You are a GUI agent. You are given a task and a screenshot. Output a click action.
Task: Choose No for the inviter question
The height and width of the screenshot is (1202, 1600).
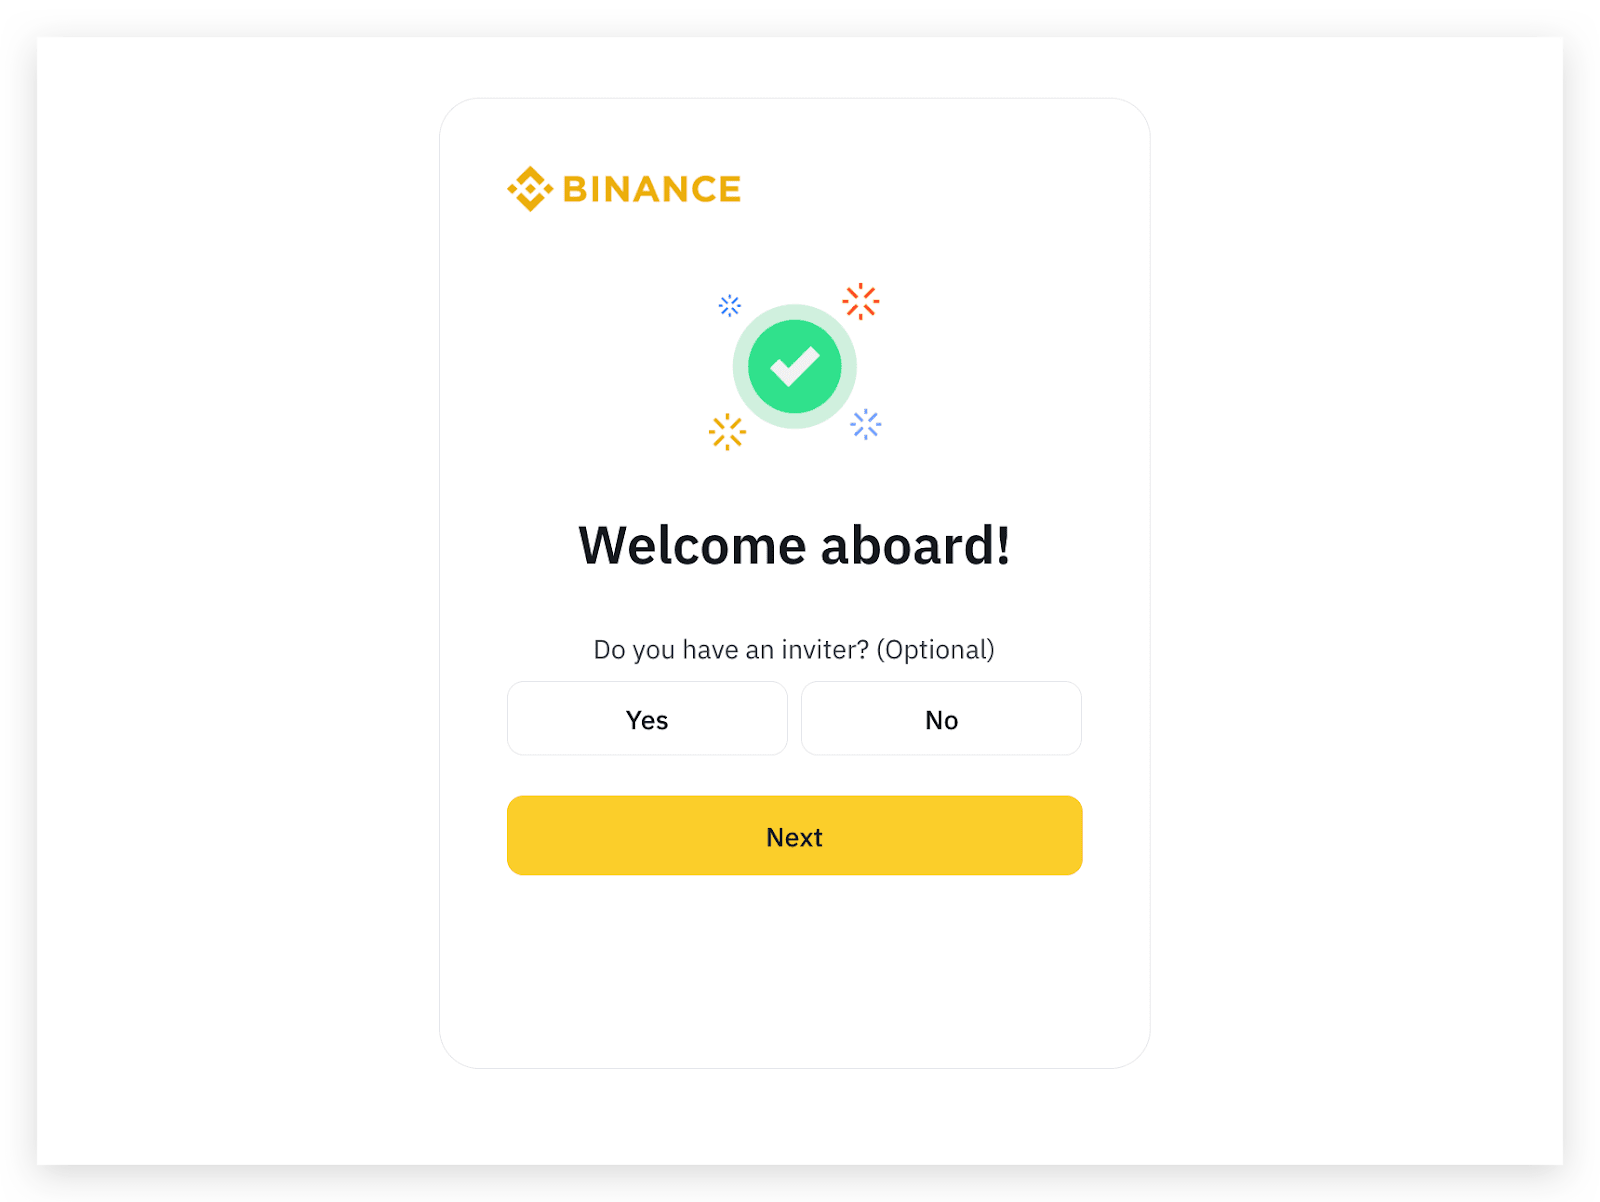click(x=941, y=719)
